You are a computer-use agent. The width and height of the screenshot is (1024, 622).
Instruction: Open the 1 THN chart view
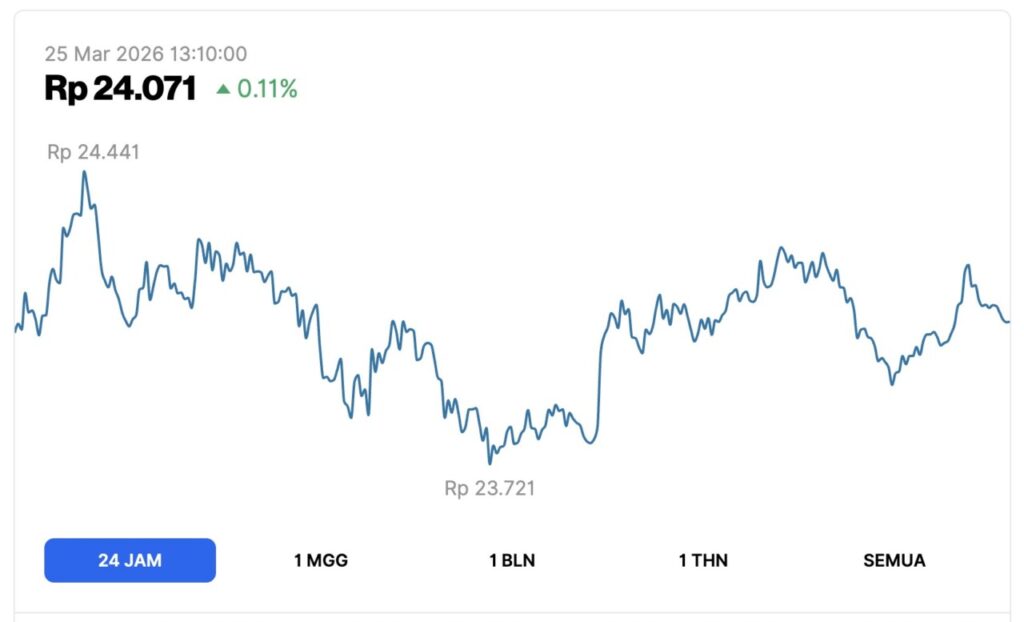pos(703,560)
